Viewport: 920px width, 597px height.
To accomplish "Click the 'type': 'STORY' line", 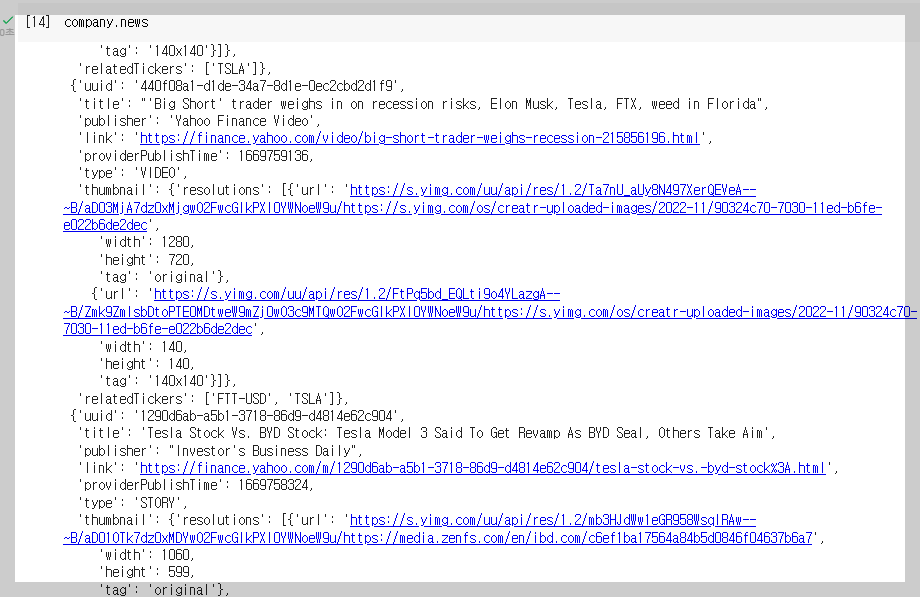I will click(133, 504).
